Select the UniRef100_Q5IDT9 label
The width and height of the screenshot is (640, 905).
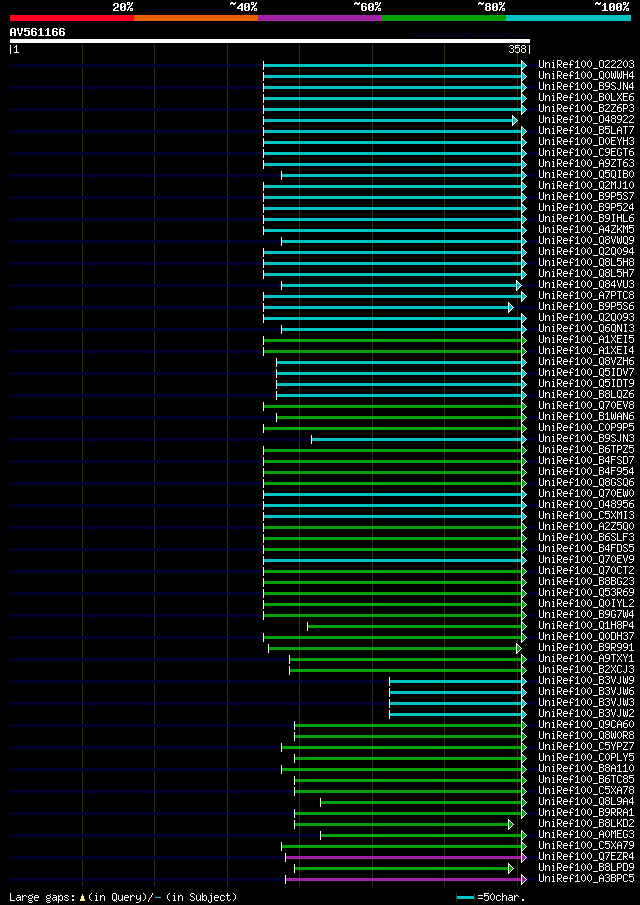tap(586, 384)
